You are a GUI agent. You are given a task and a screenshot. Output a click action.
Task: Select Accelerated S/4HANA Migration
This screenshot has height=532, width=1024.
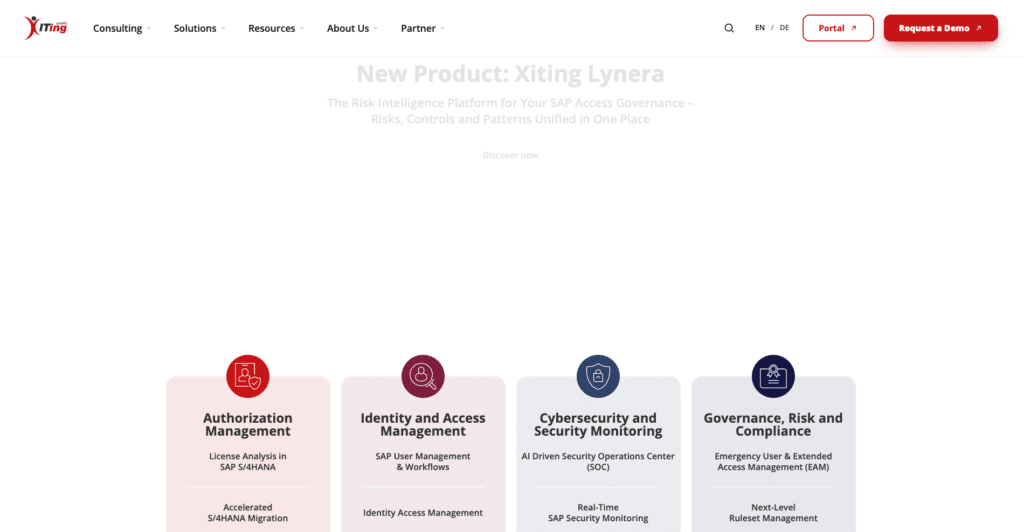click(x=248, y=512)
